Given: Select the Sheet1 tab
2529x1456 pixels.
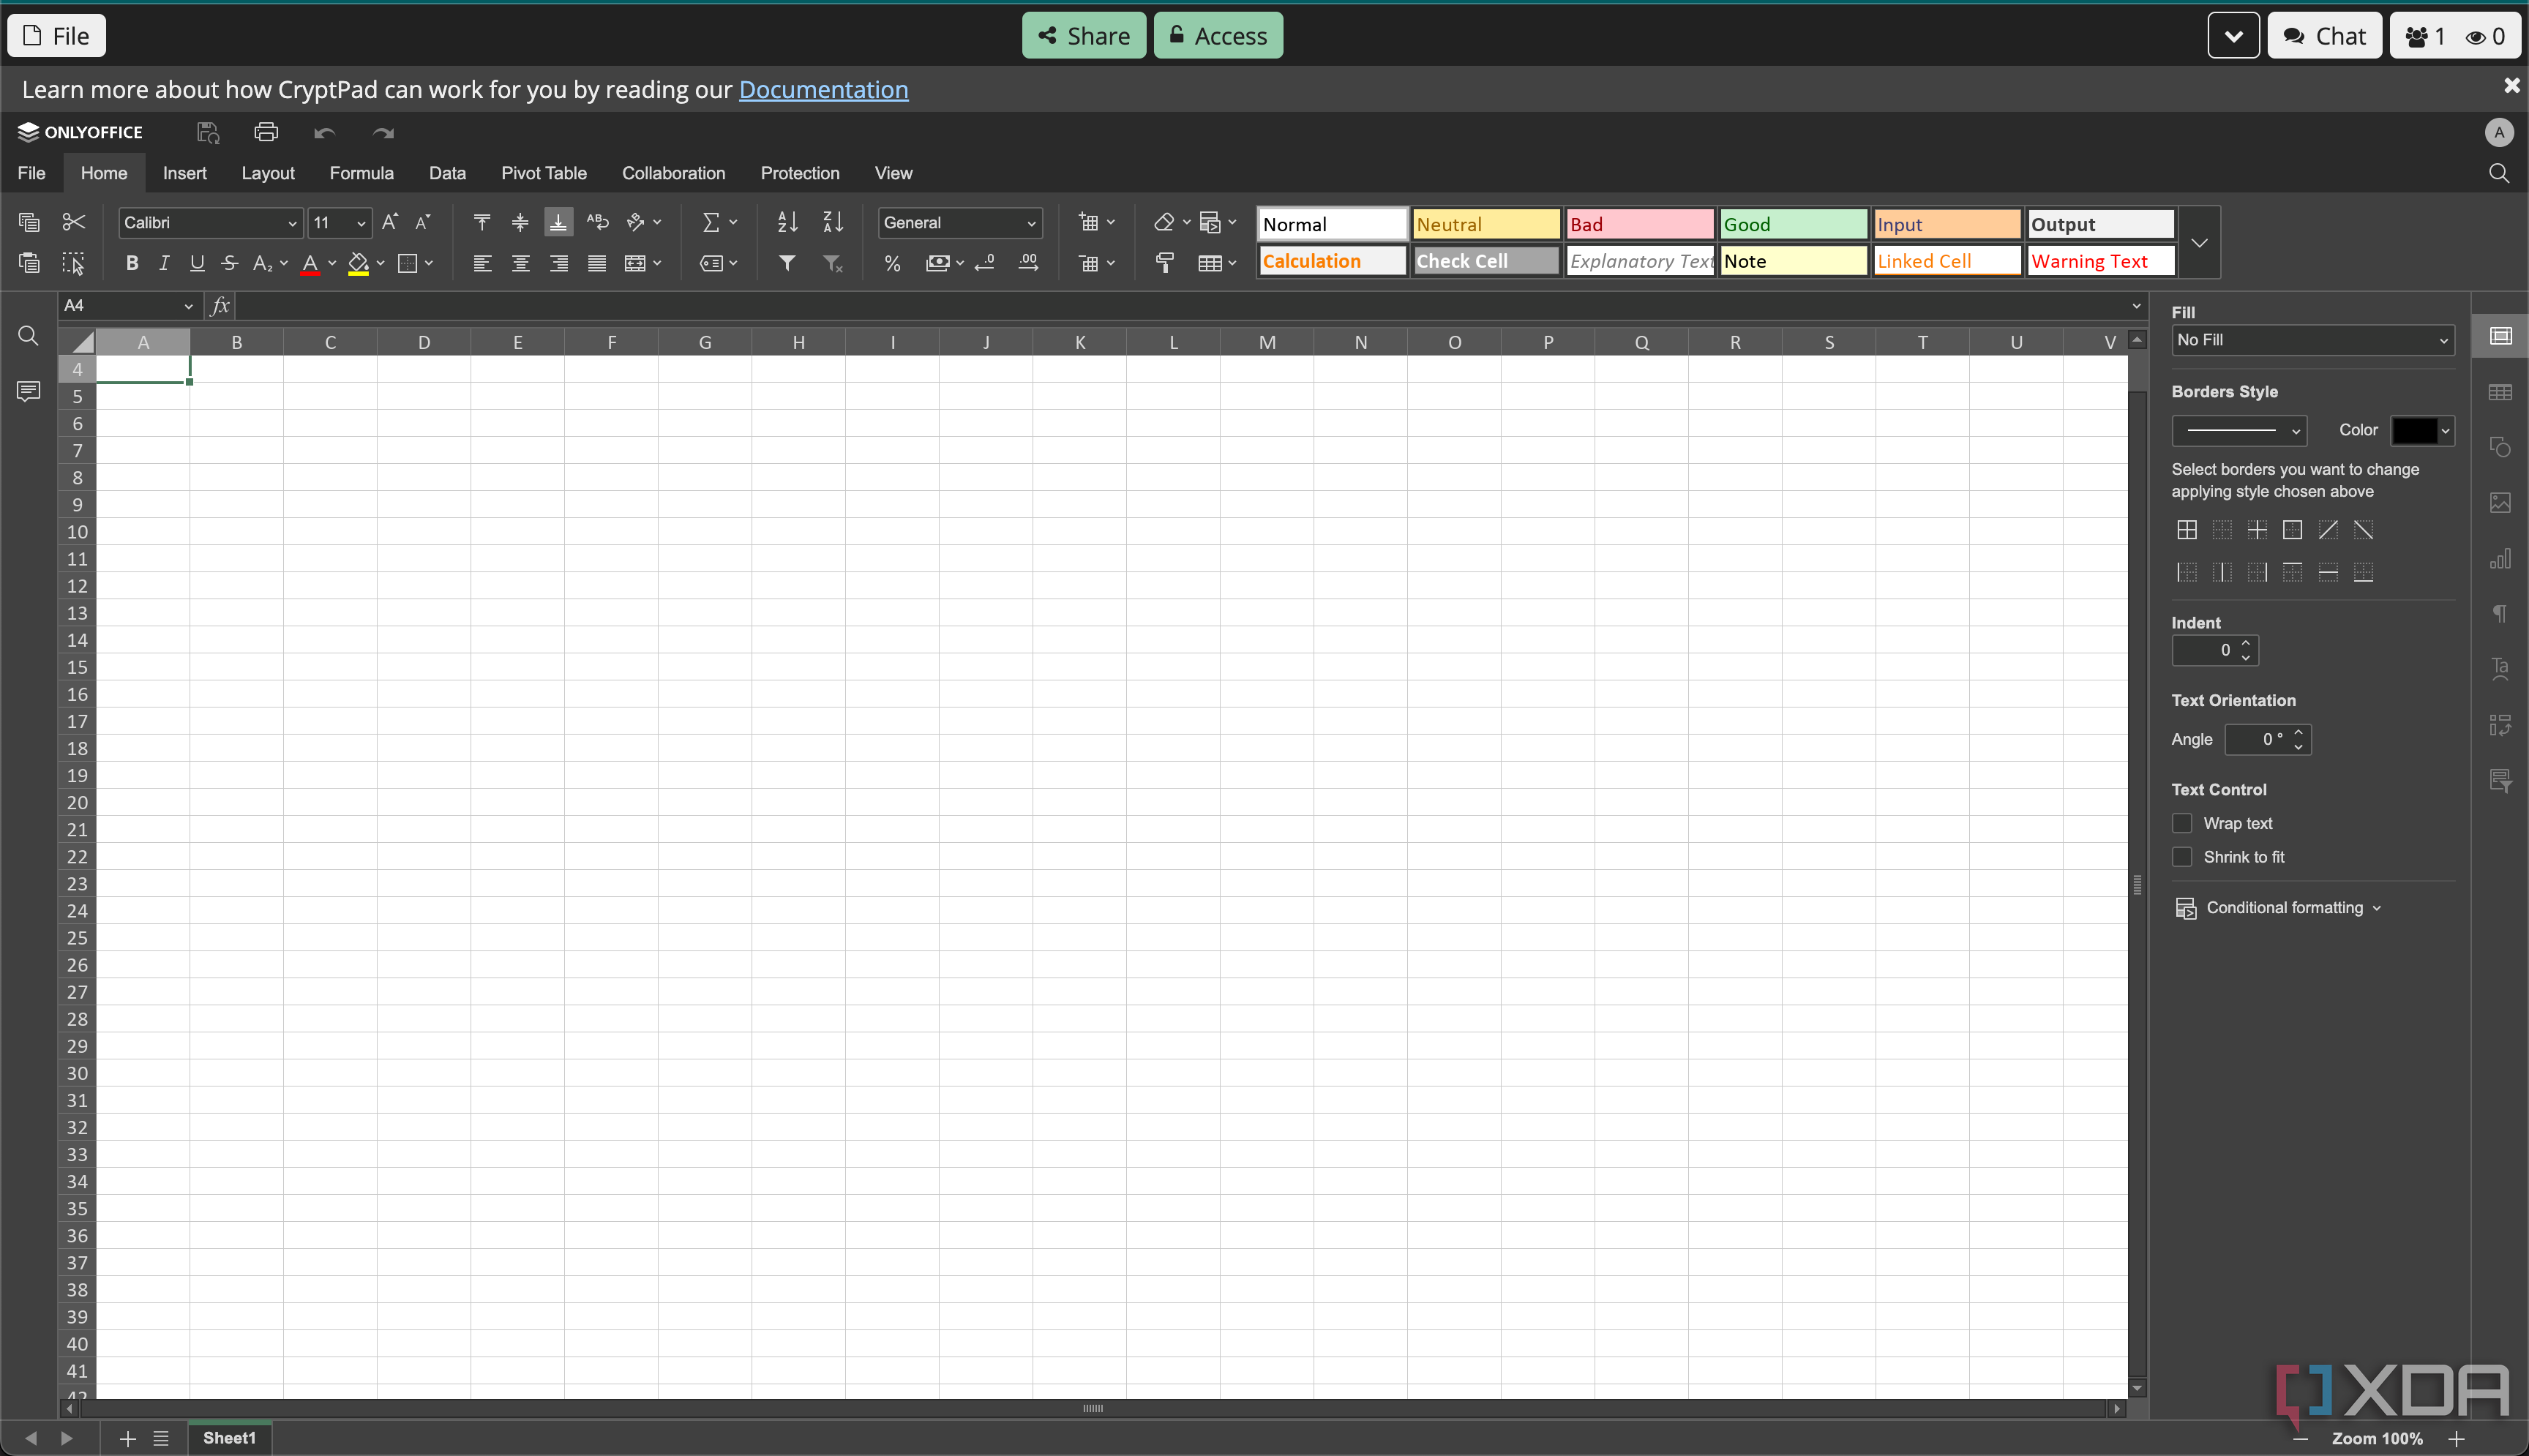Looking at the screenshot, I should pos(229,1438).
